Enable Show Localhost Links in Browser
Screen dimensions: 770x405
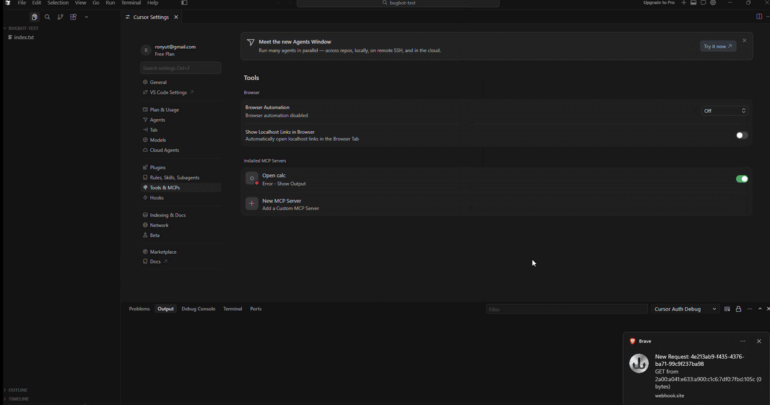pos(742,135)
